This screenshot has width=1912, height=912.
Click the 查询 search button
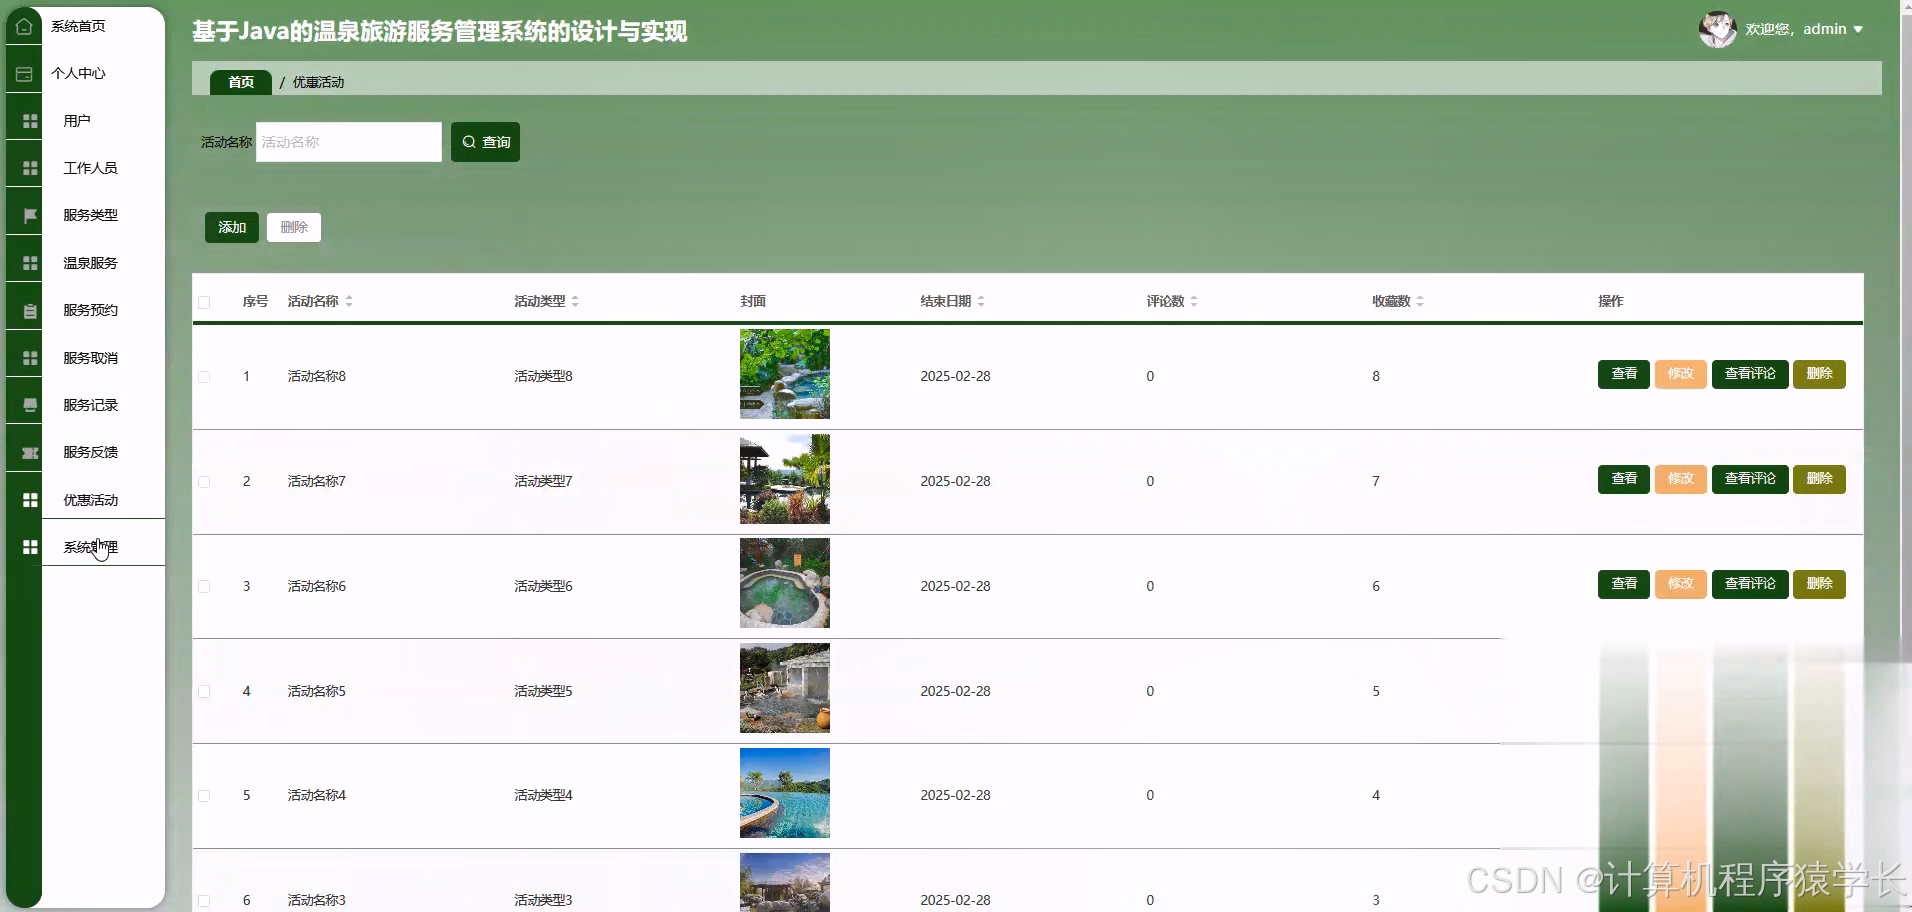pos(485,142)
